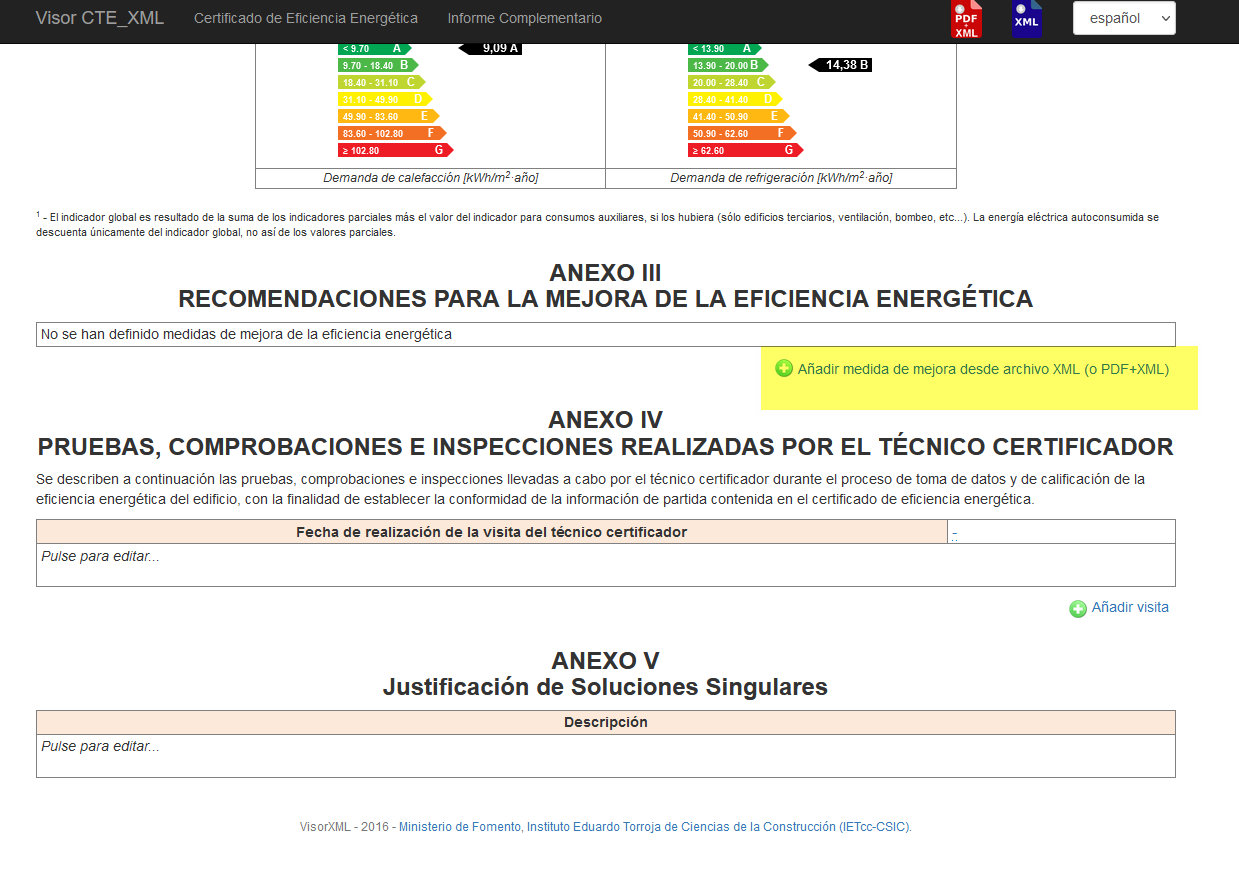Viewport: 1239px width, 870px height.
Task: Click the Visor CTE_XML brand title
Action: [100, 18]
